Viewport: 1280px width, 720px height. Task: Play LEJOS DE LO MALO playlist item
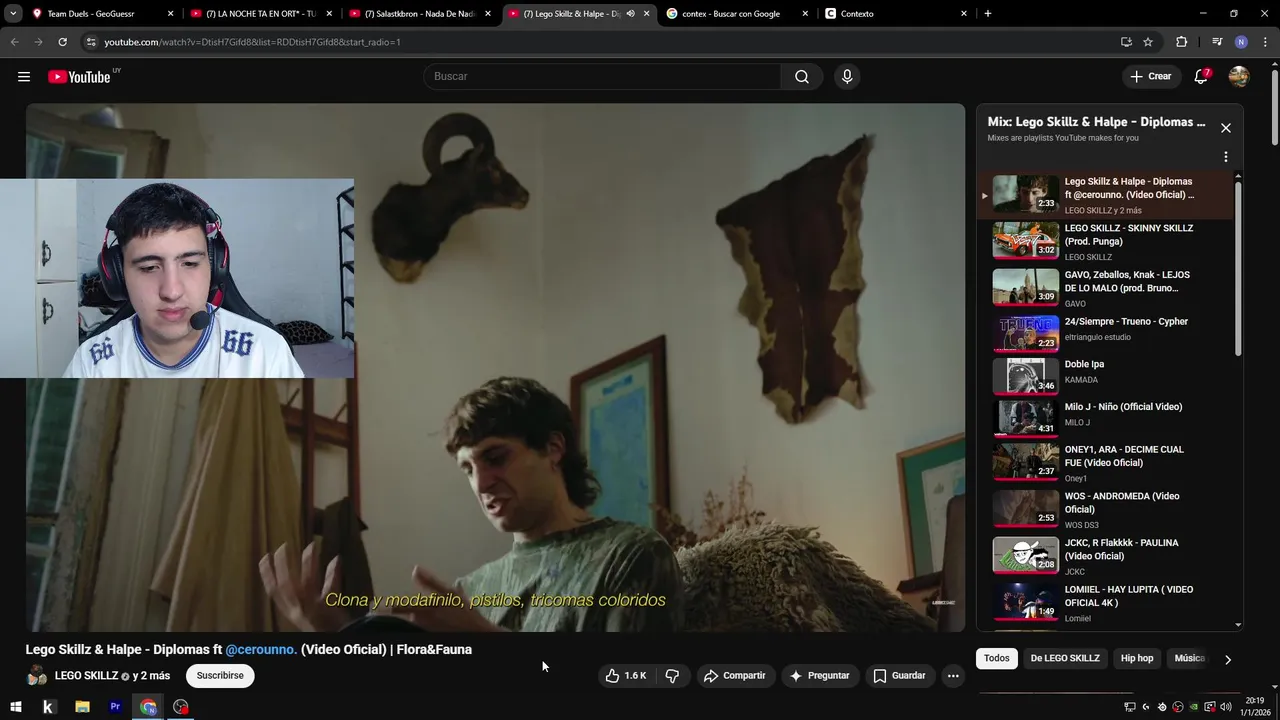click(1104, 288)
